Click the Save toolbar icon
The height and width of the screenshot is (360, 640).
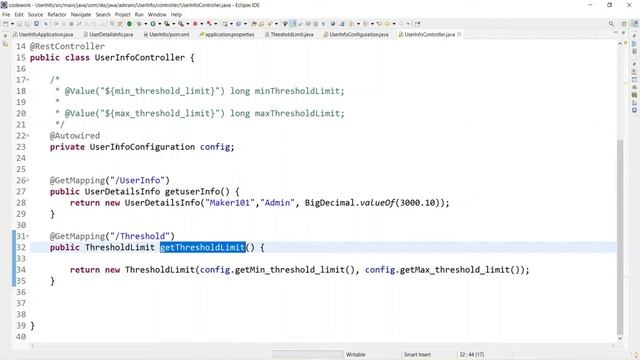coord(19,24)
